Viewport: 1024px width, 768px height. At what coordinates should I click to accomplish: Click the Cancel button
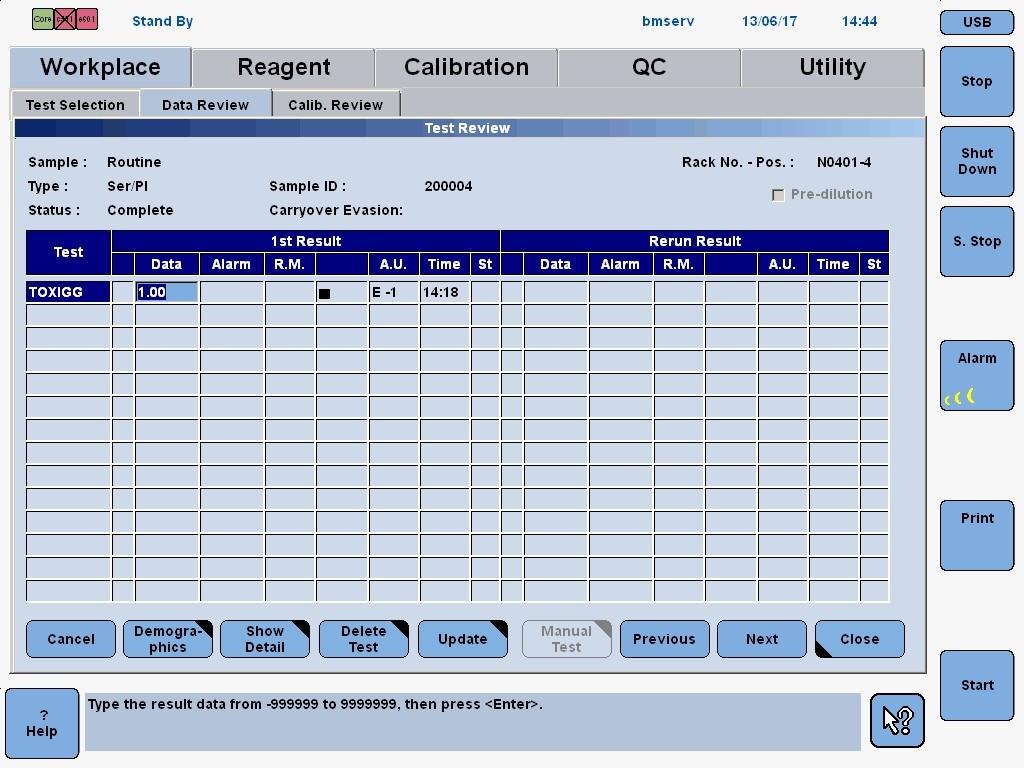tap(71, 639)
